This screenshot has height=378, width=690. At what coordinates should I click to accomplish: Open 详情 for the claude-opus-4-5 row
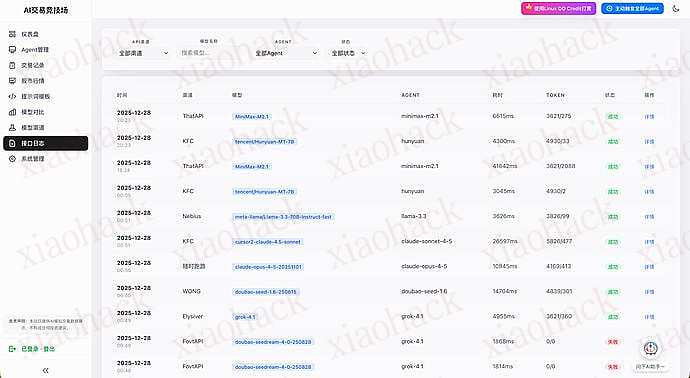pyautogui.click(x=649, y=267)
